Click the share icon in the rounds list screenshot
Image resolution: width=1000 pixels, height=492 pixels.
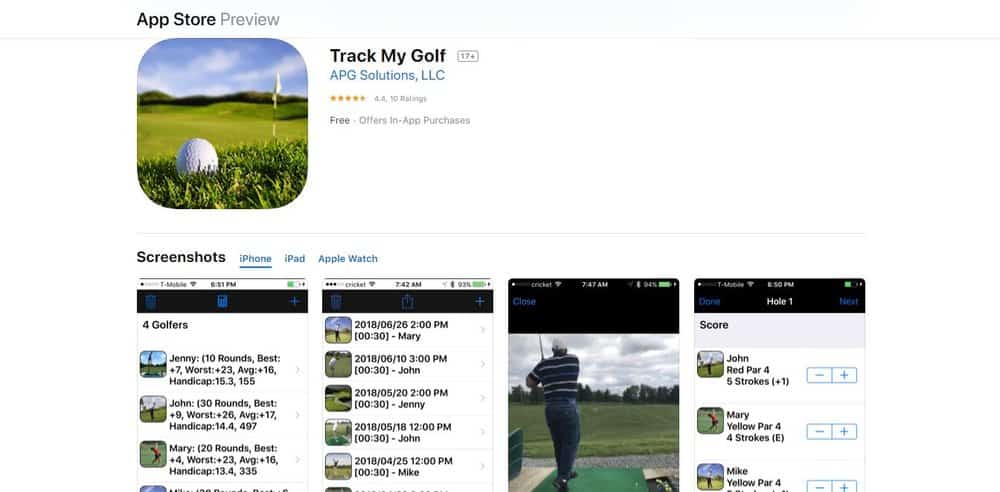point(408,302)
